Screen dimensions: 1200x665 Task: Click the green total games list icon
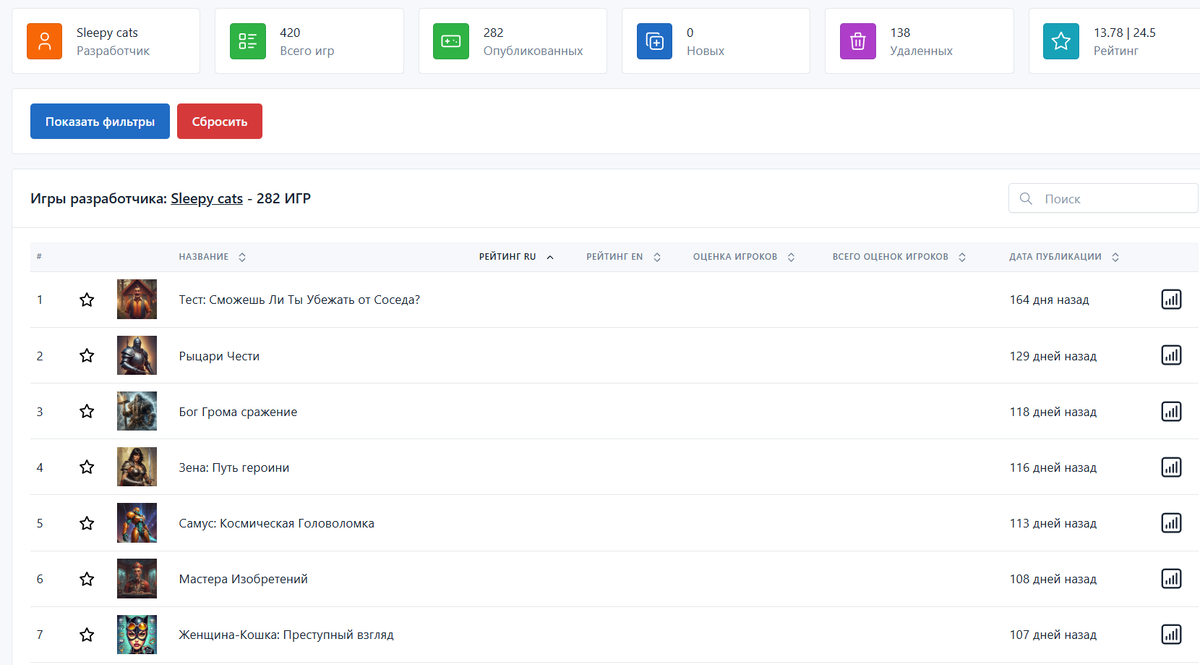tap(247, 41)
